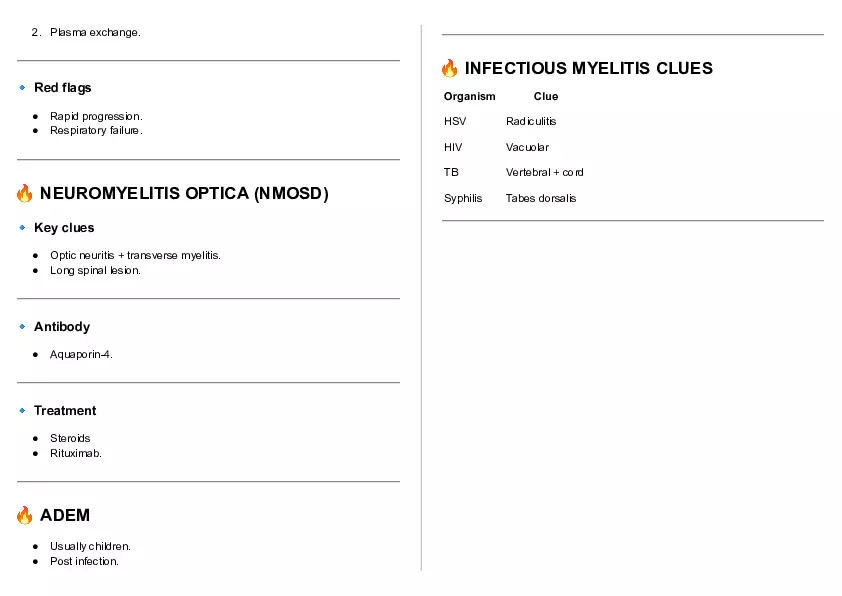Click the bullet before Aquaporin-4
The height and width of the screenshot is (596, 842).
click(36, 354)
